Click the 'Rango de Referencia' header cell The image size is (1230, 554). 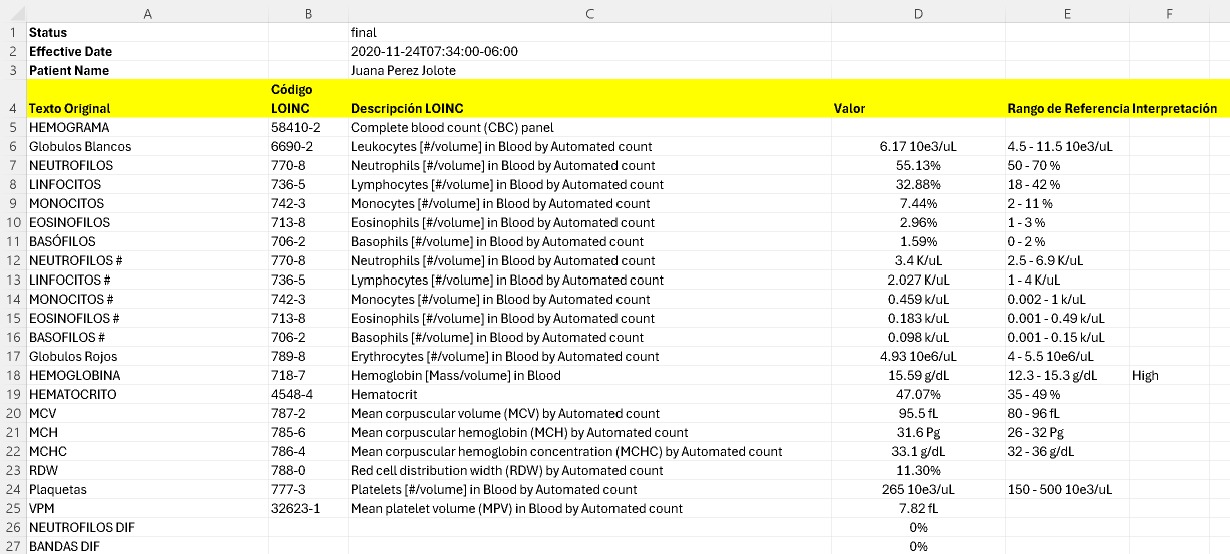pos(1067,99)
